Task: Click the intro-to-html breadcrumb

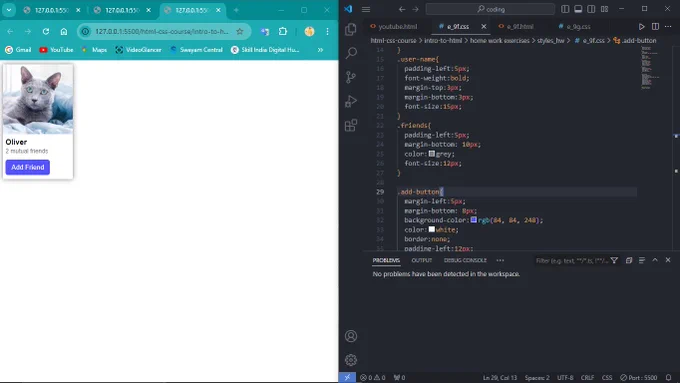Action: coord(443,40)
